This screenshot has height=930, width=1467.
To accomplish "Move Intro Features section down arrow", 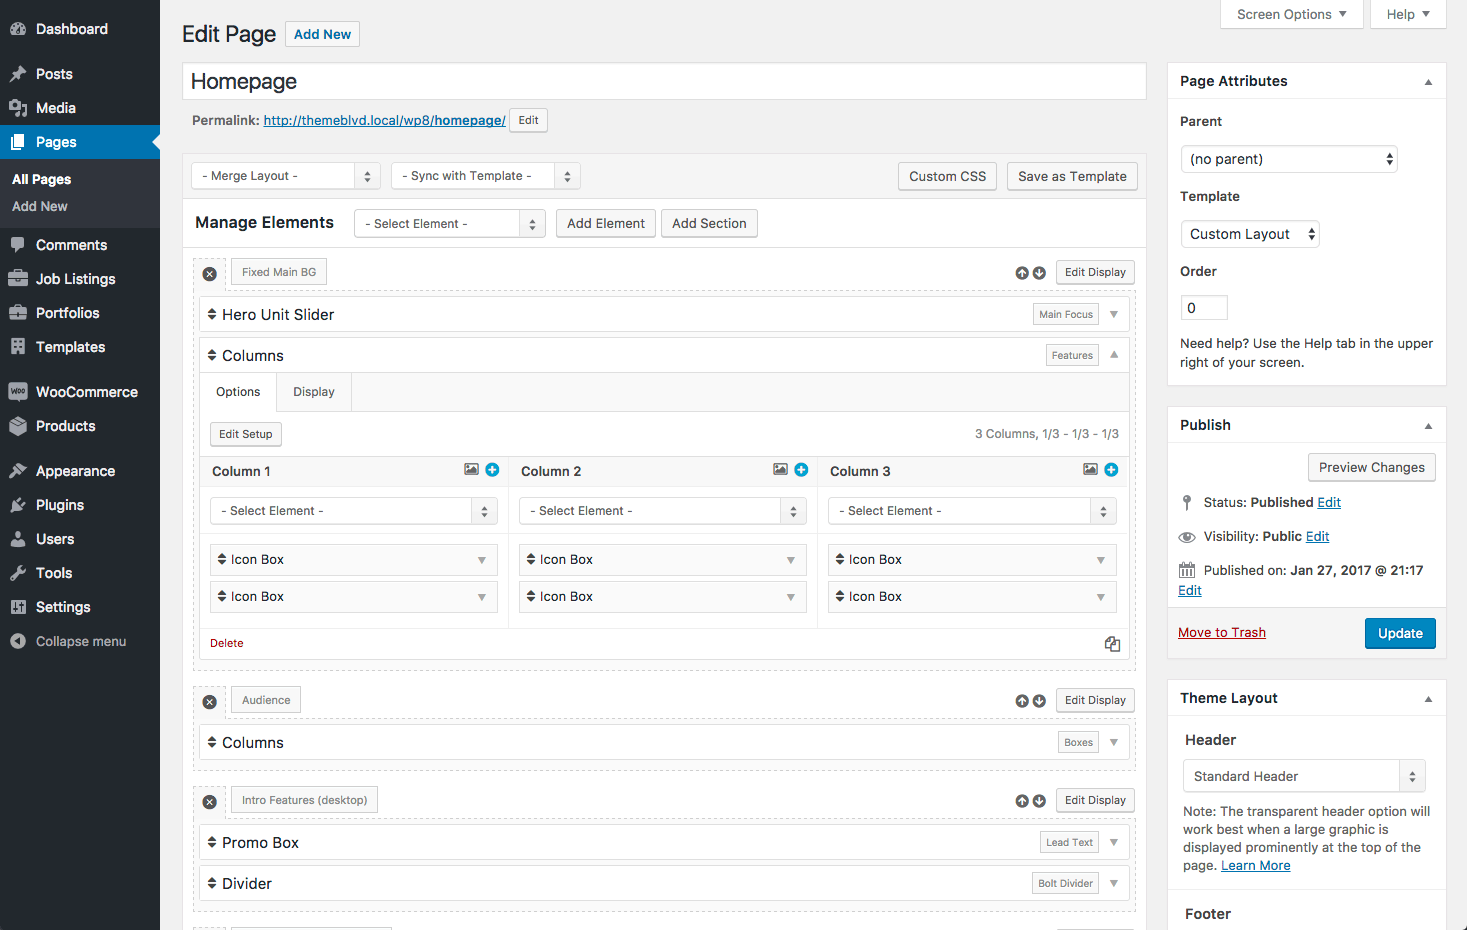I will (1039, 801).
